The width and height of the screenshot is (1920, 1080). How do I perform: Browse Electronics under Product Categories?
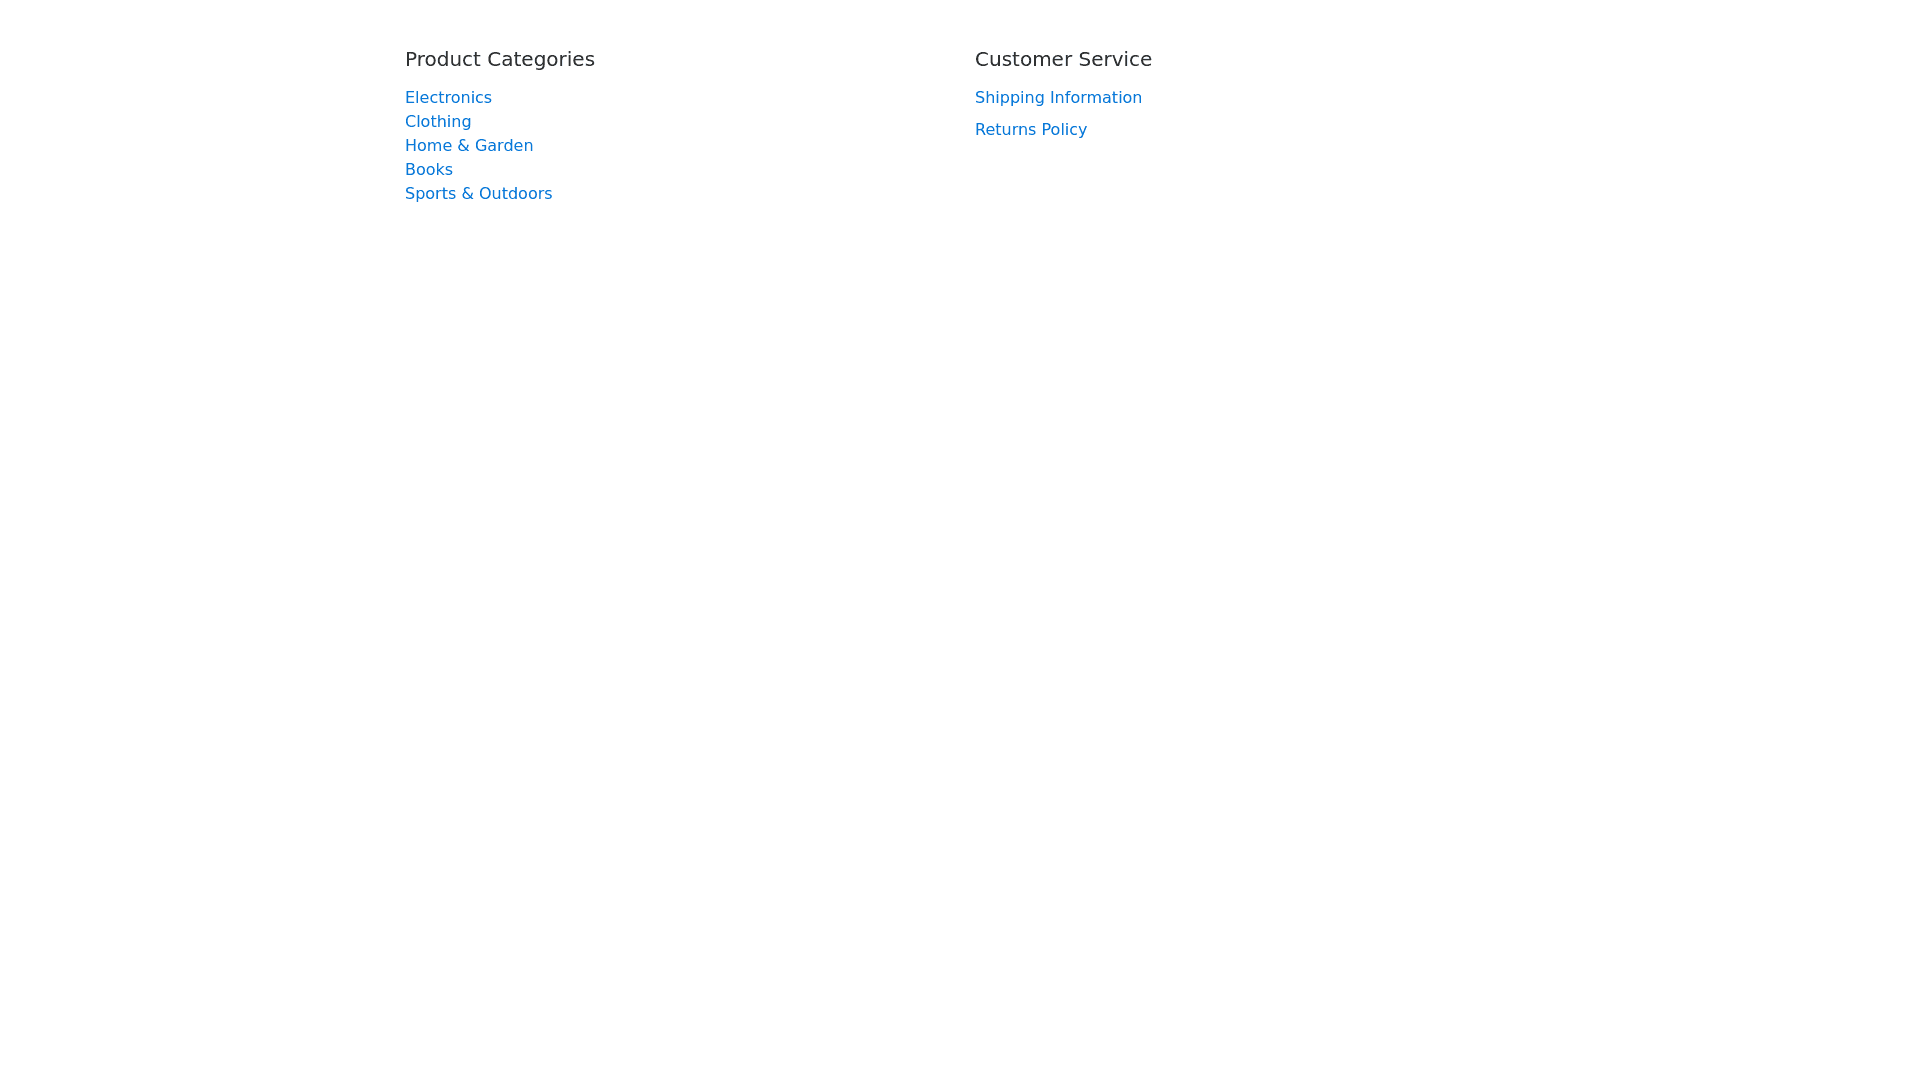(x=448, y=97)
